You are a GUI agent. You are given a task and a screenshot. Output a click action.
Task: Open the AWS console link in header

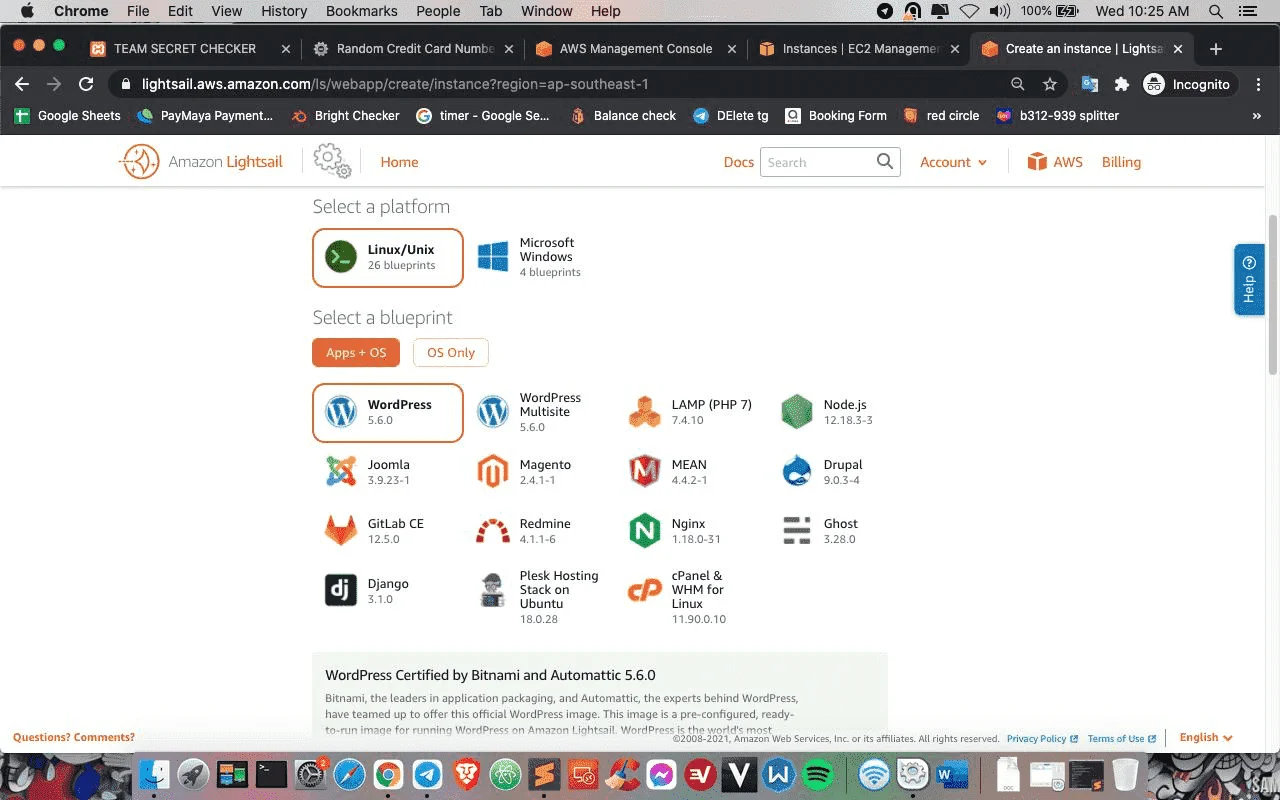point(1055,162)
